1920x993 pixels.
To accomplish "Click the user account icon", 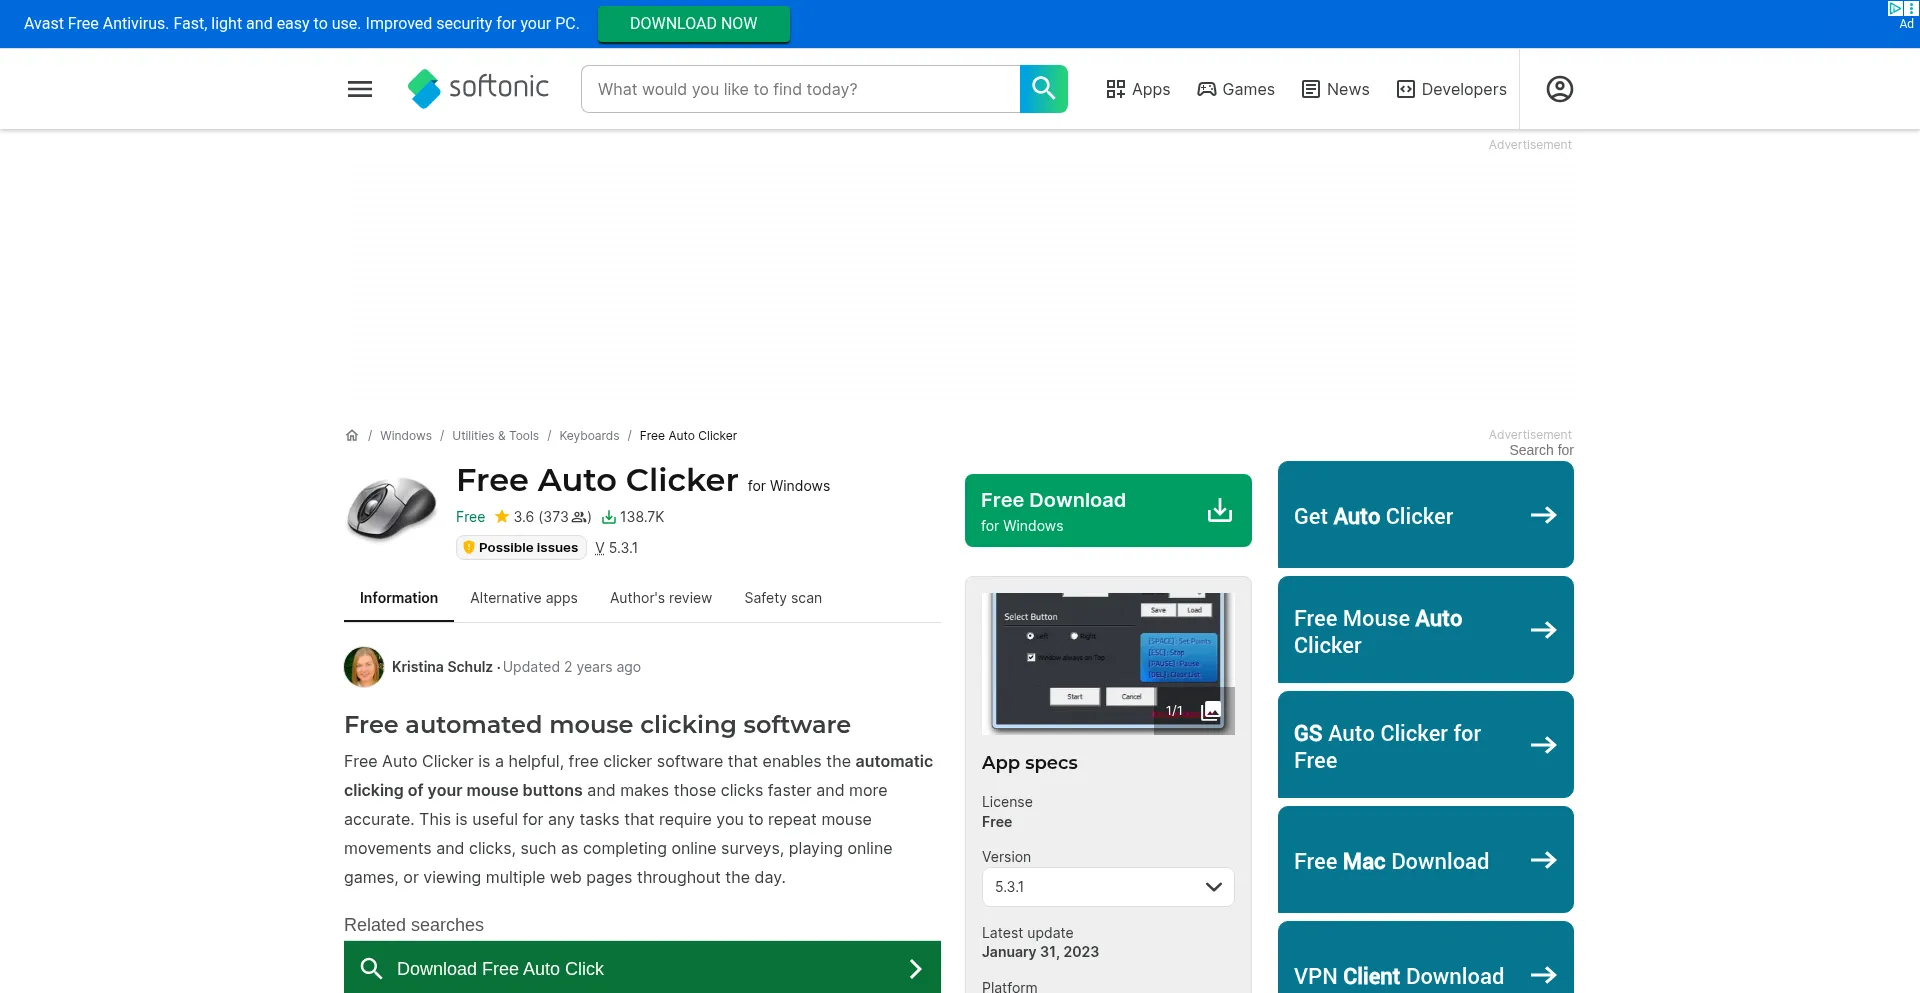I will (x=1559, y=89).
